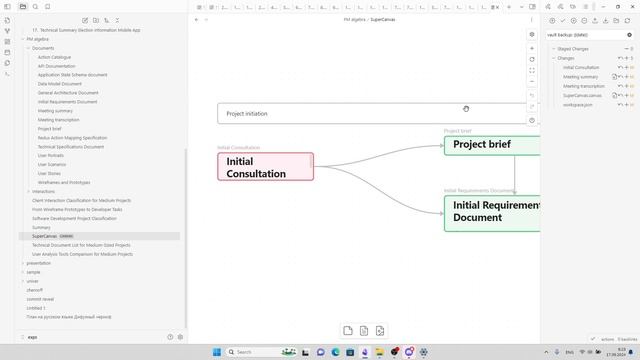This screenshot has height=360, width=640.
Task: Collapse the Changes section
Action: coord(554,58)
